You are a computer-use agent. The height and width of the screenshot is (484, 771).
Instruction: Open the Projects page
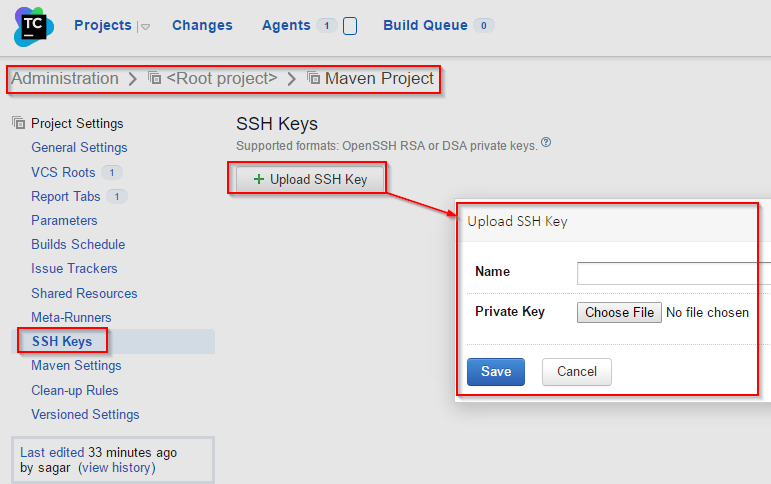click(x=103, y=25)
